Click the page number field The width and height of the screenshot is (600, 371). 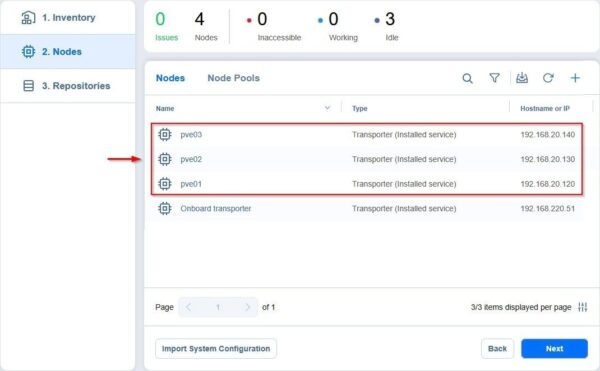pyautogui.click(x=218, y=307)
